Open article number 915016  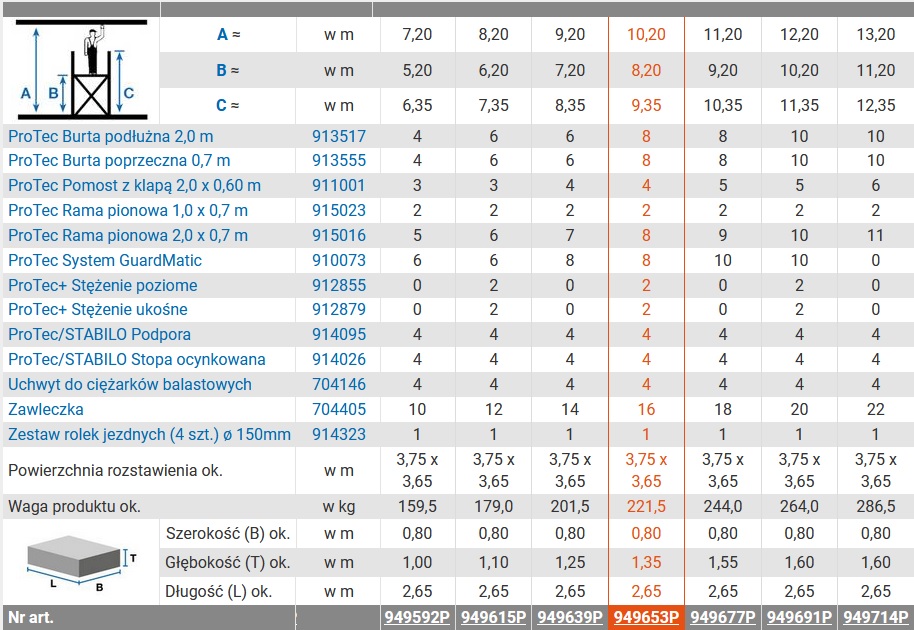pyautogui.click(x=339, y=235)
